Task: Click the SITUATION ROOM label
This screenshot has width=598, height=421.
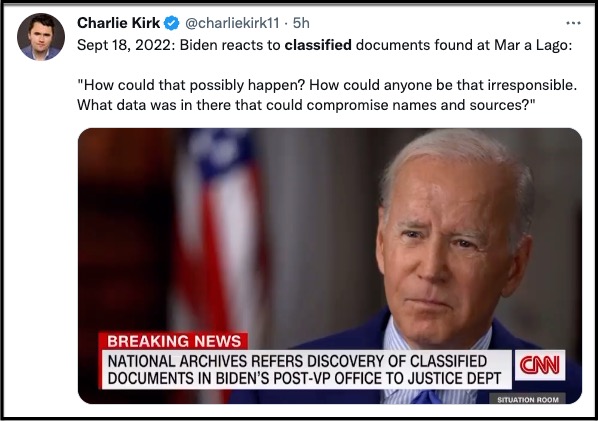Action: (527, 399)
